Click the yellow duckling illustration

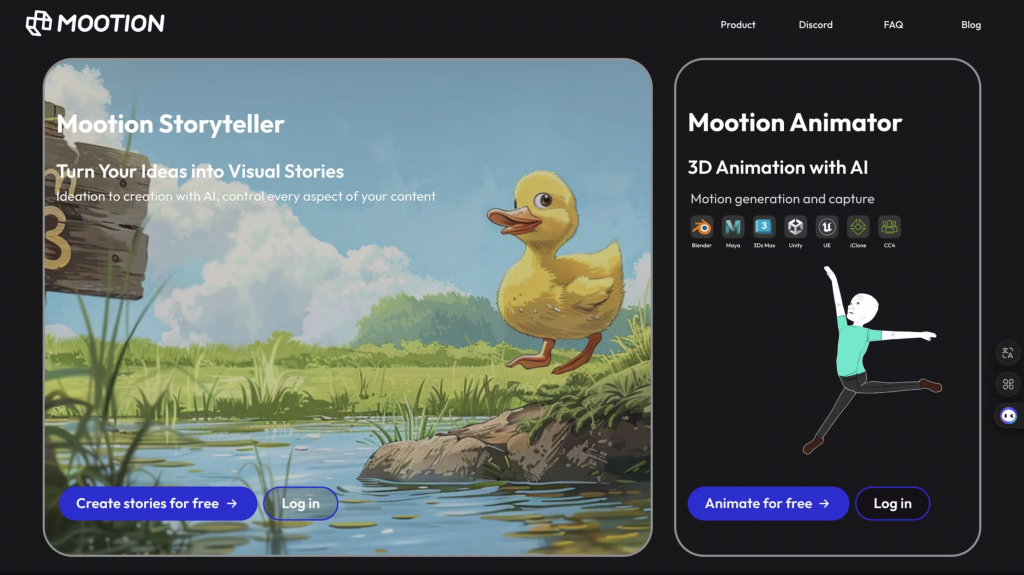pyautogui.click(x=555, y=271)
